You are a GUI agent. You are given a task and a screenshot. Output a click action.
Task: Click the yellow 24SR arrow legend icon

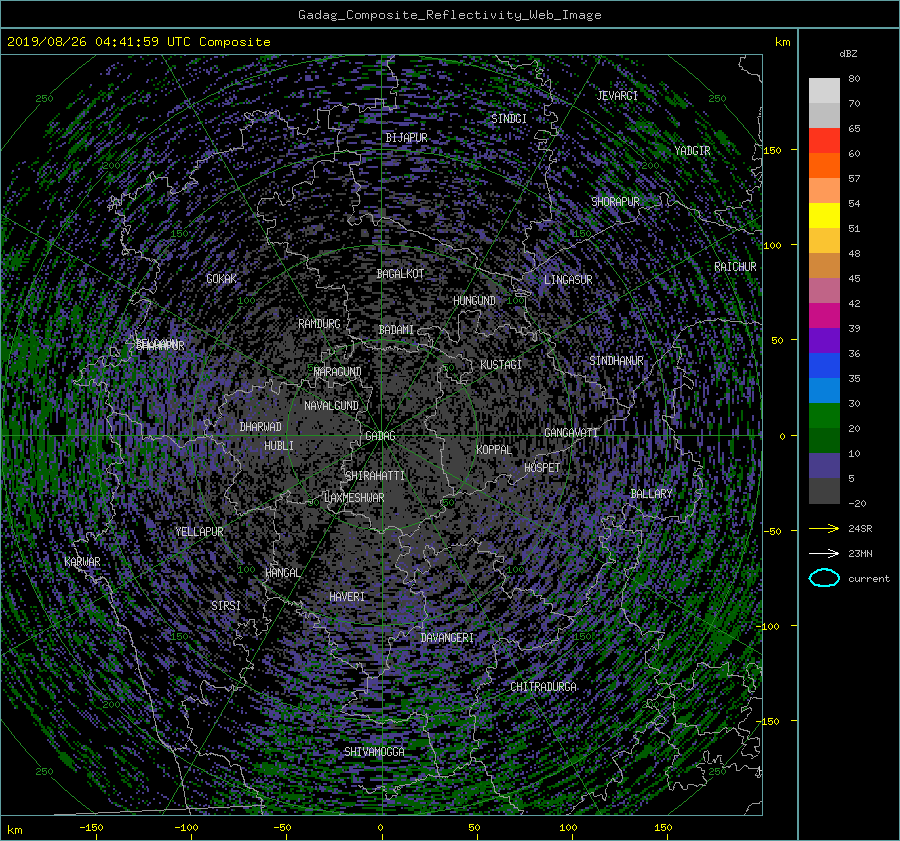[824, 529]
